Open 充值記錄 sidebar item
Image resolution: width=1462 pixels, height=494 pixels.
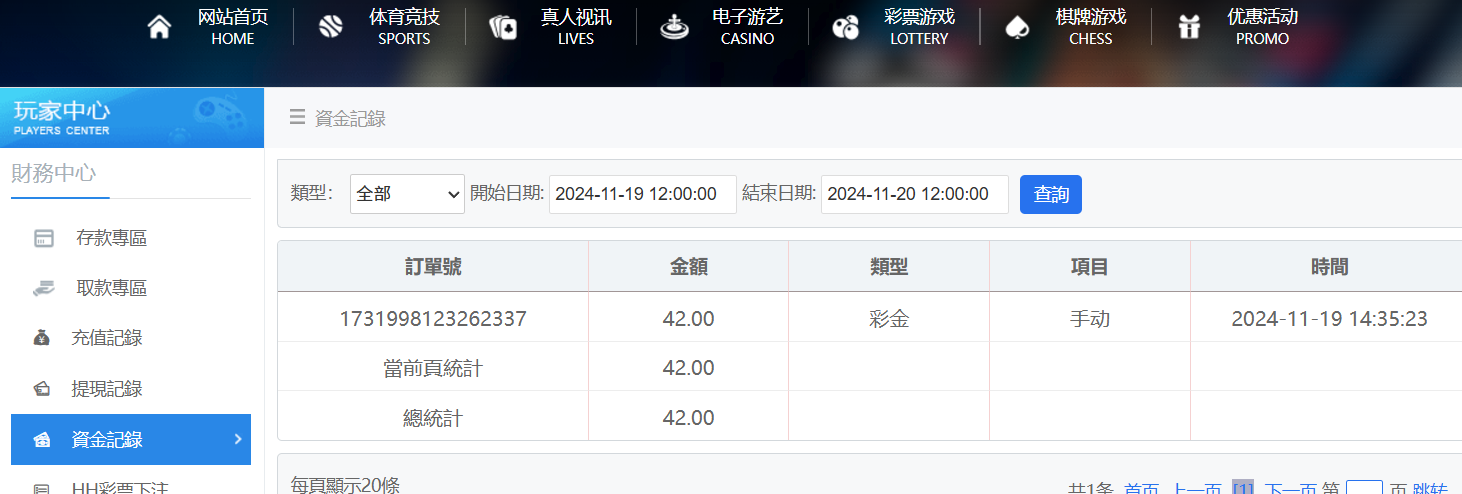click(106, 338)
